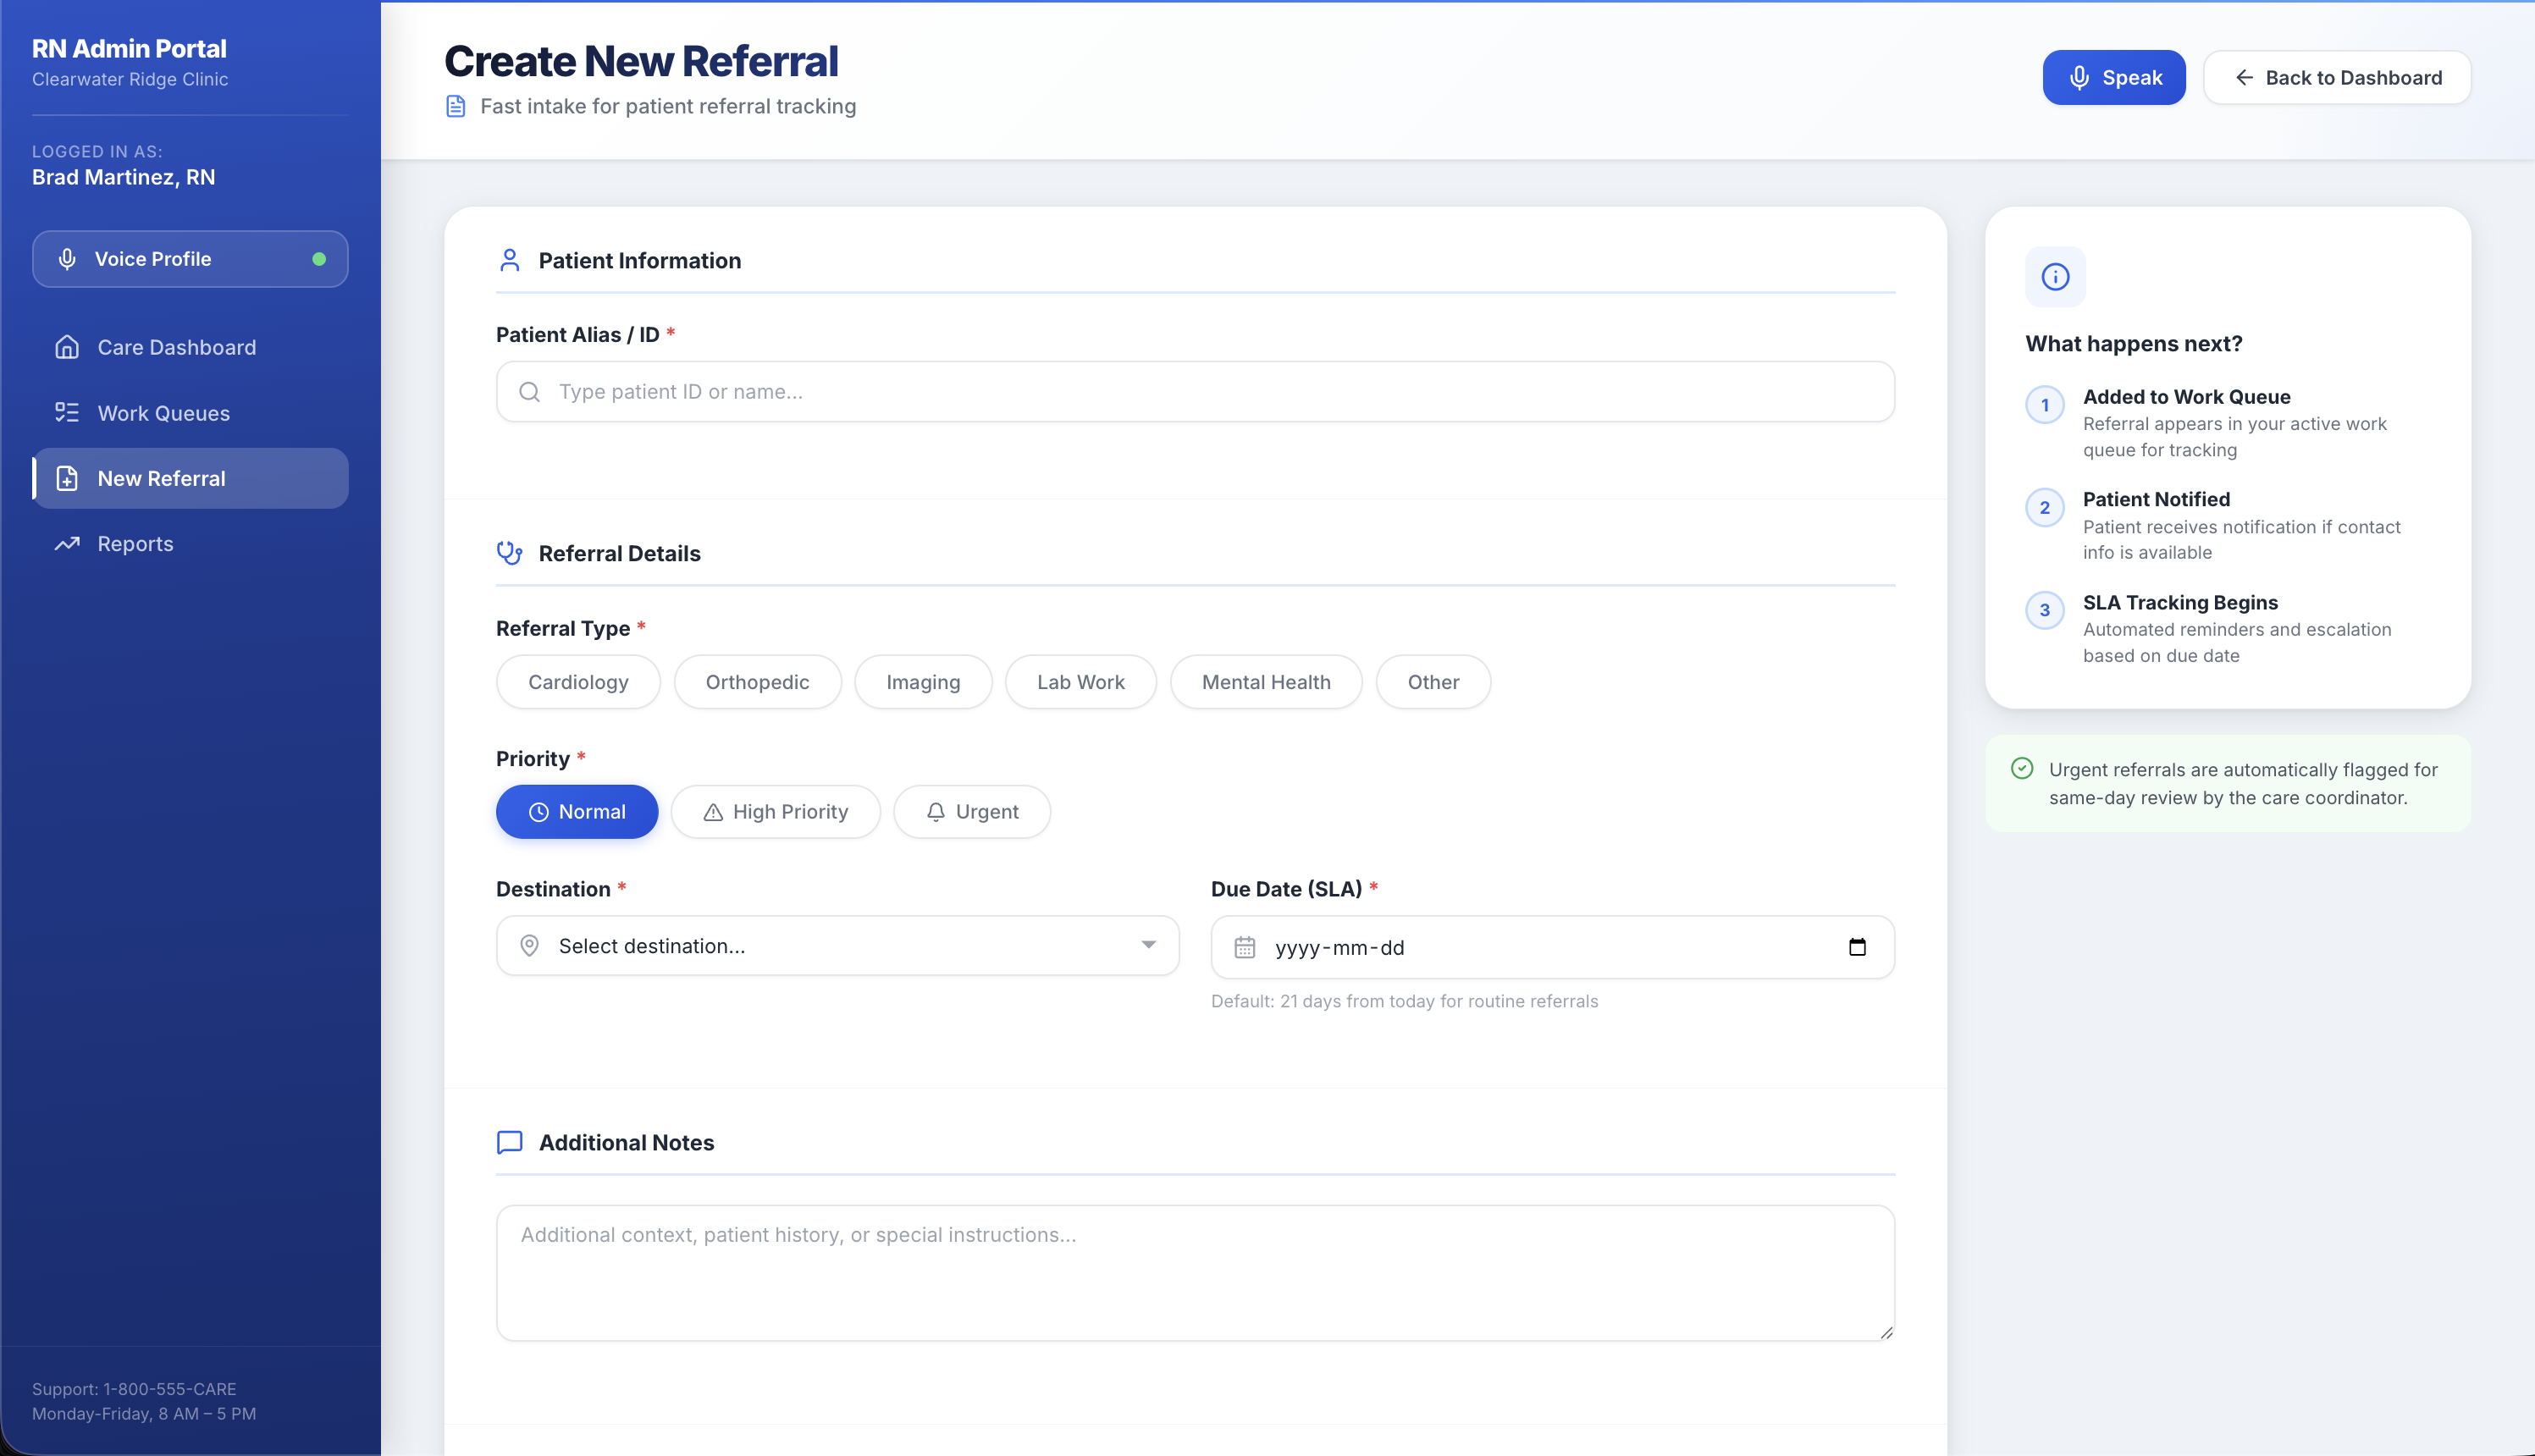
Task: Click the info icon above What happens next
Action: pyautogui.click(x=2055, y=277)
